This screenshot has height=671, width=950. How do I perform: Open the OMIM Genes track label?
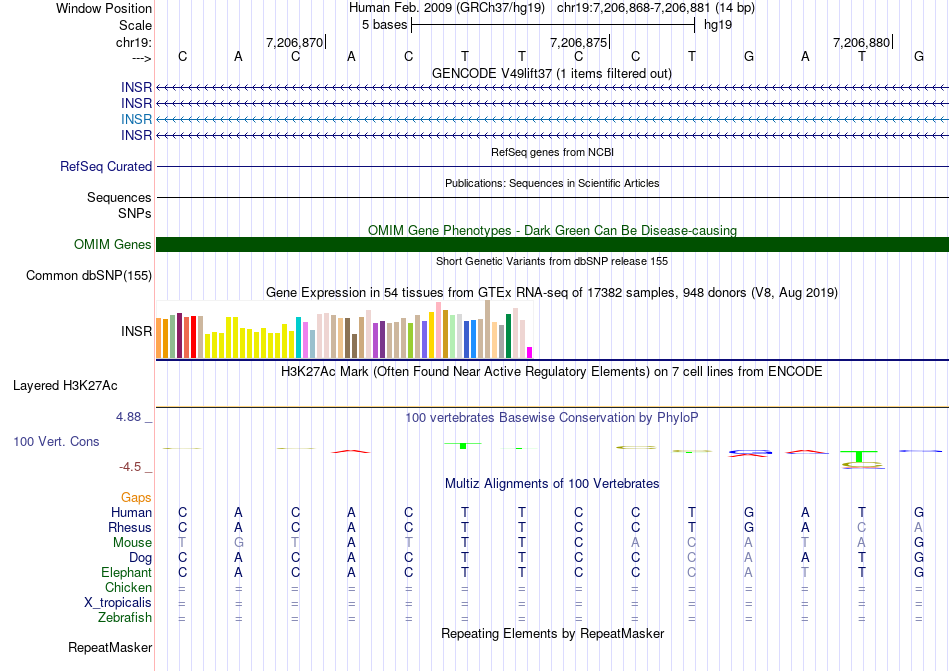112,245
